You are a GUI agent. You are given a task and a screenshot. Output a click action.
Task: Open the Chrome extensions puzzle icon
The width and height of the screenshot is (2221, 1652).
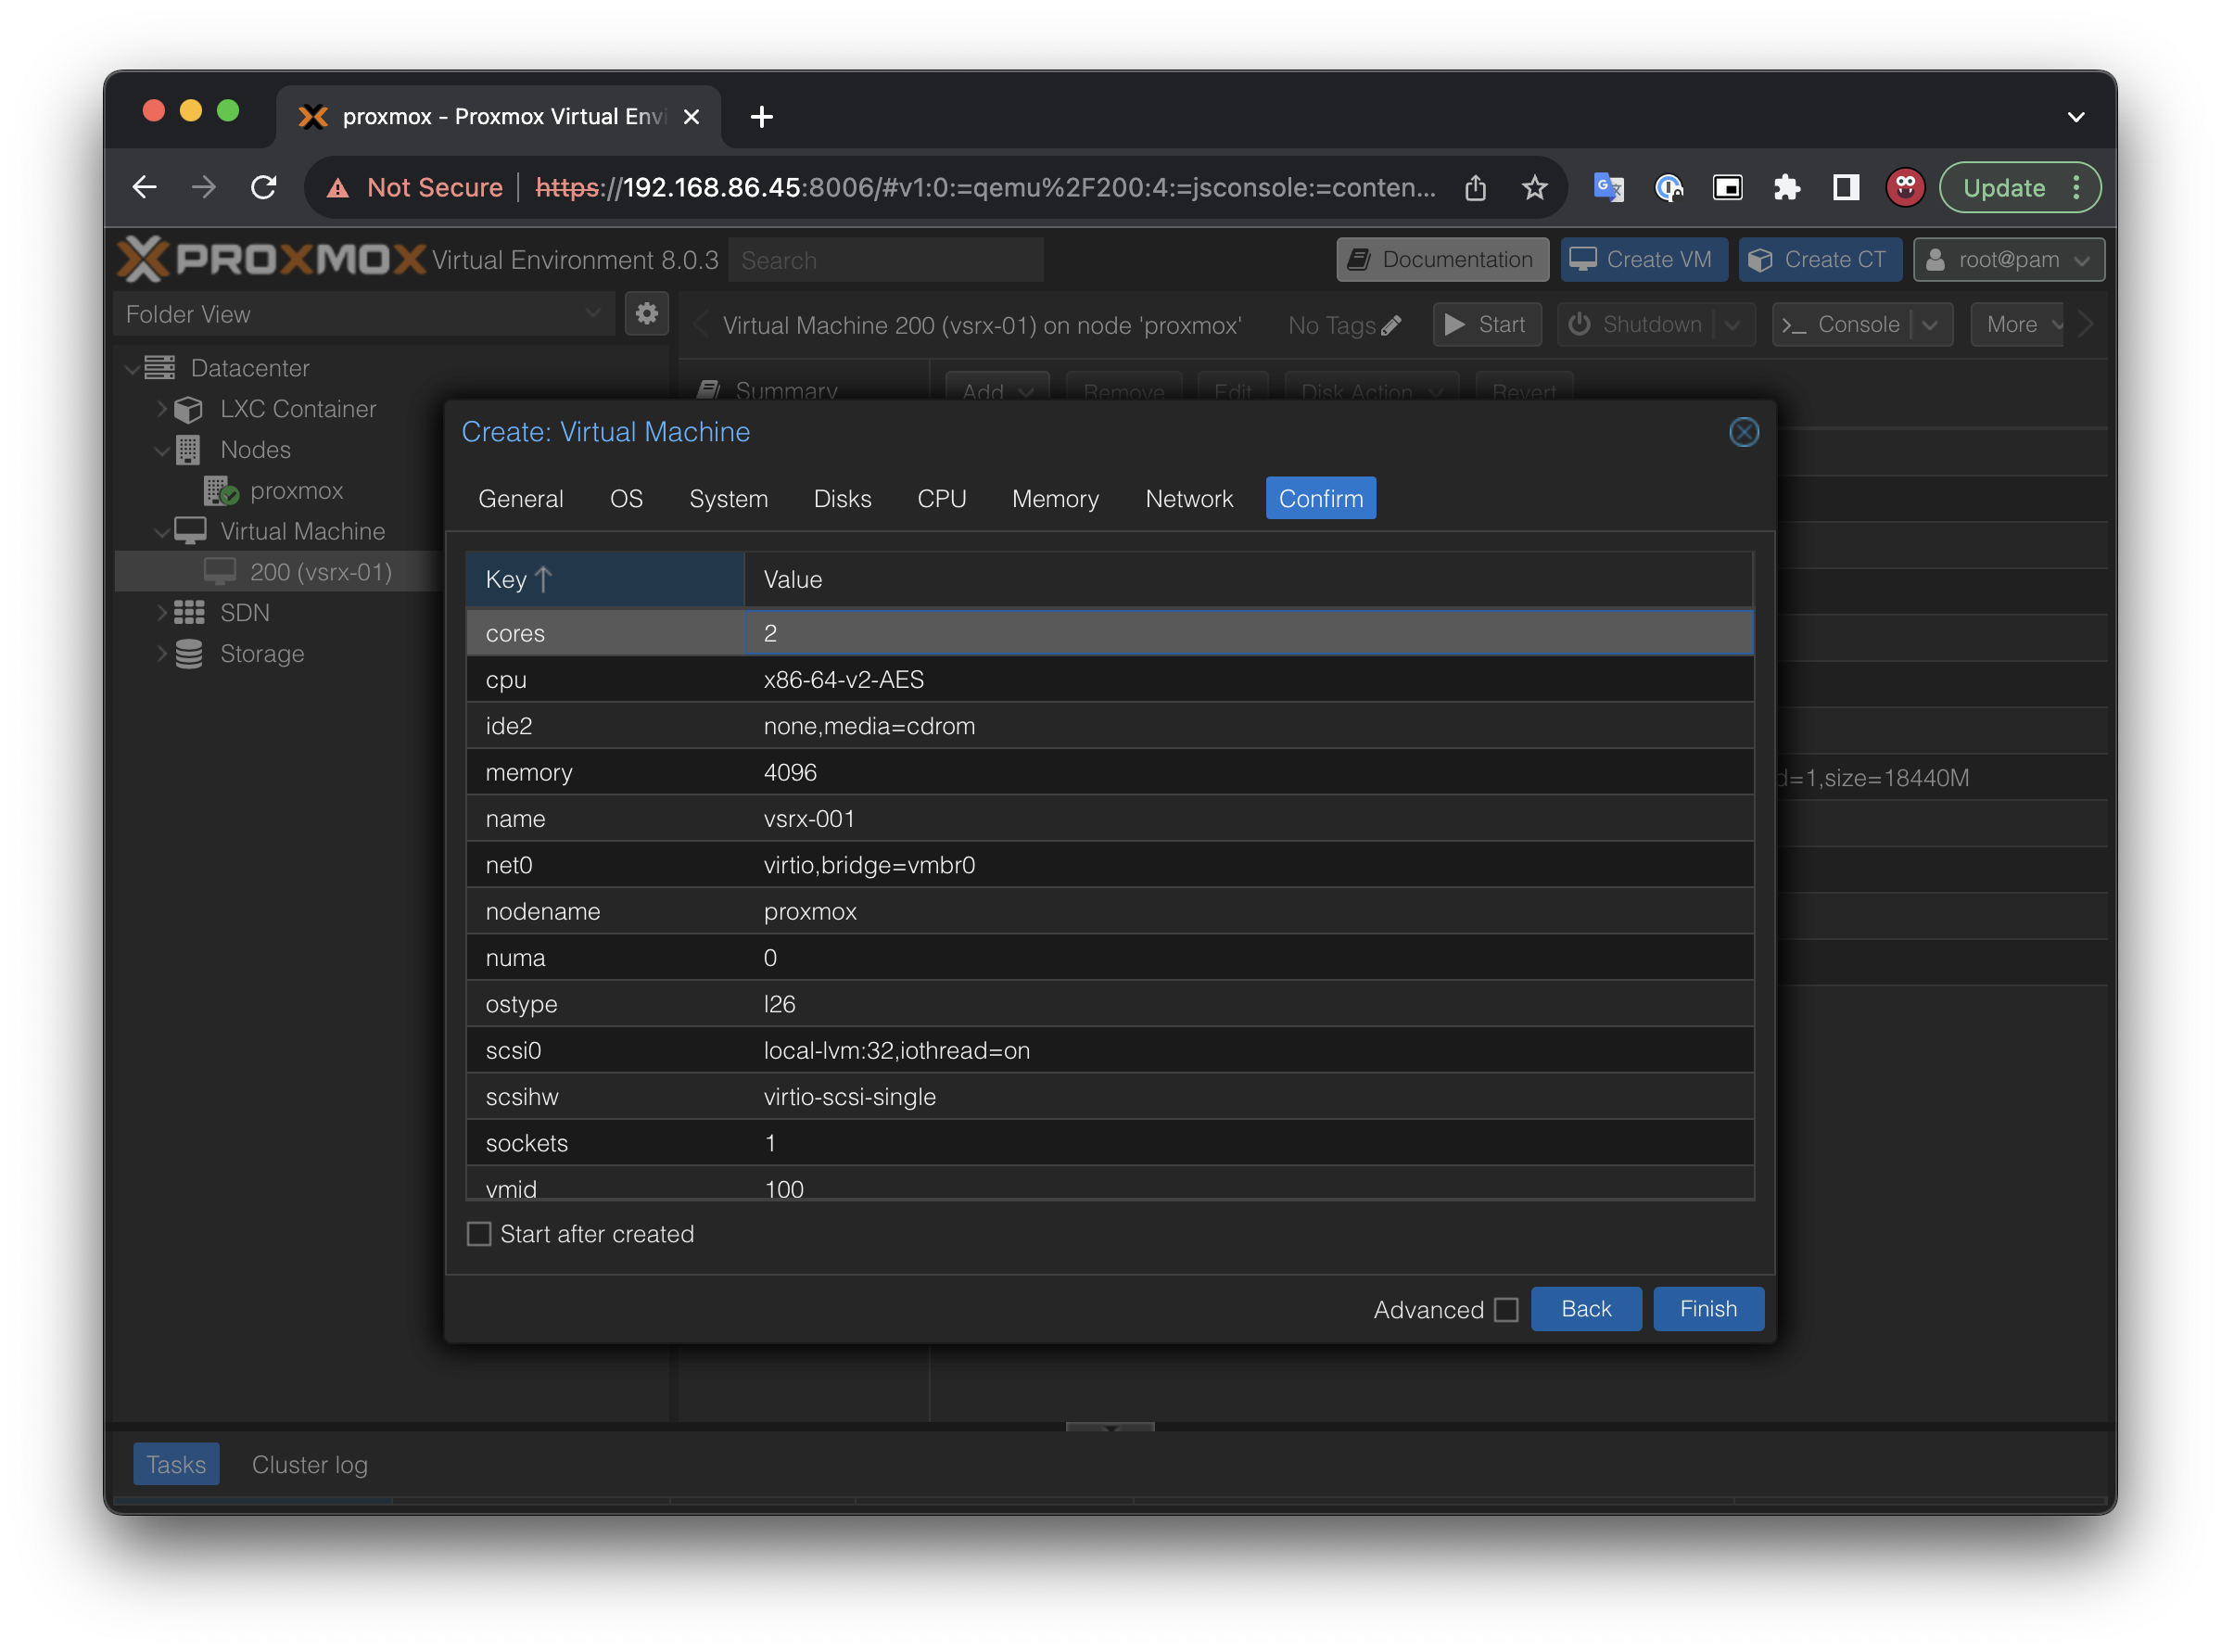[1786, 188]
